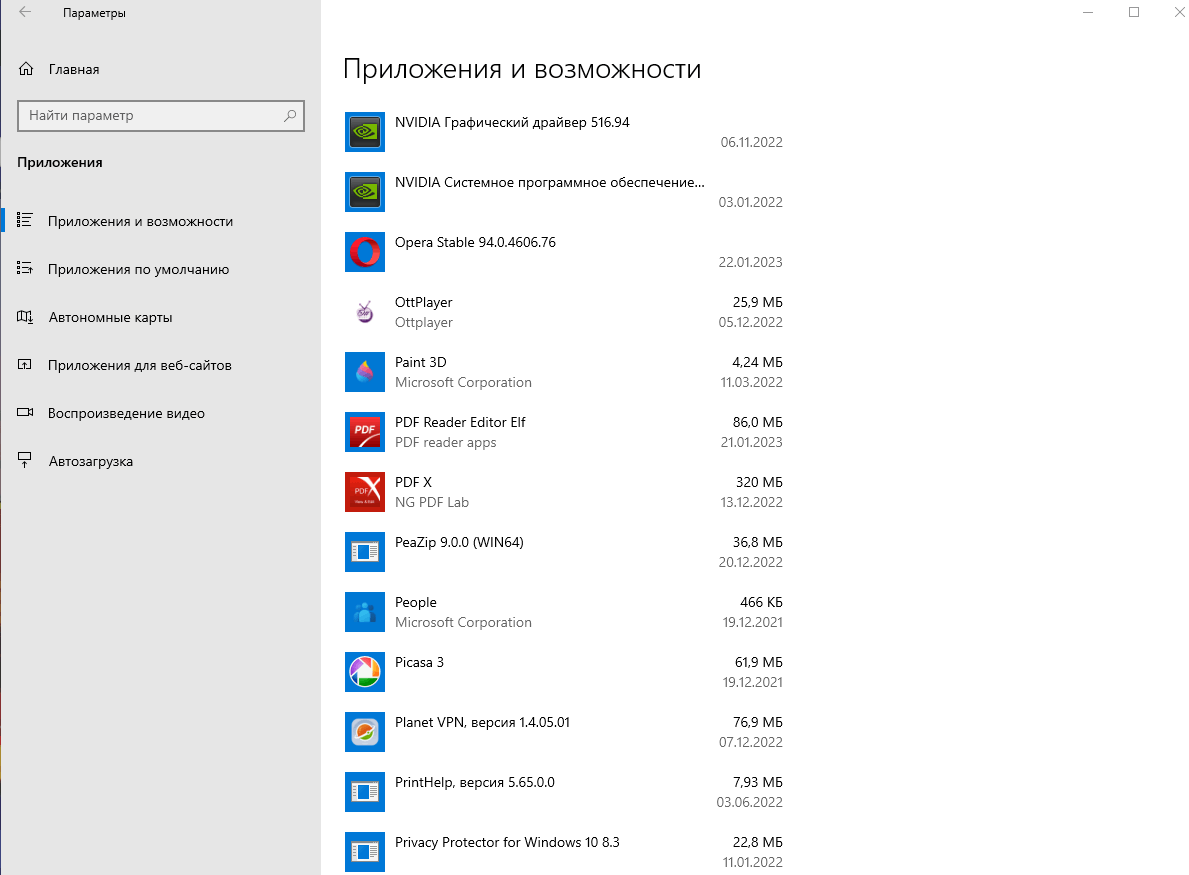Click the People app icon

[x=365, y=612]
